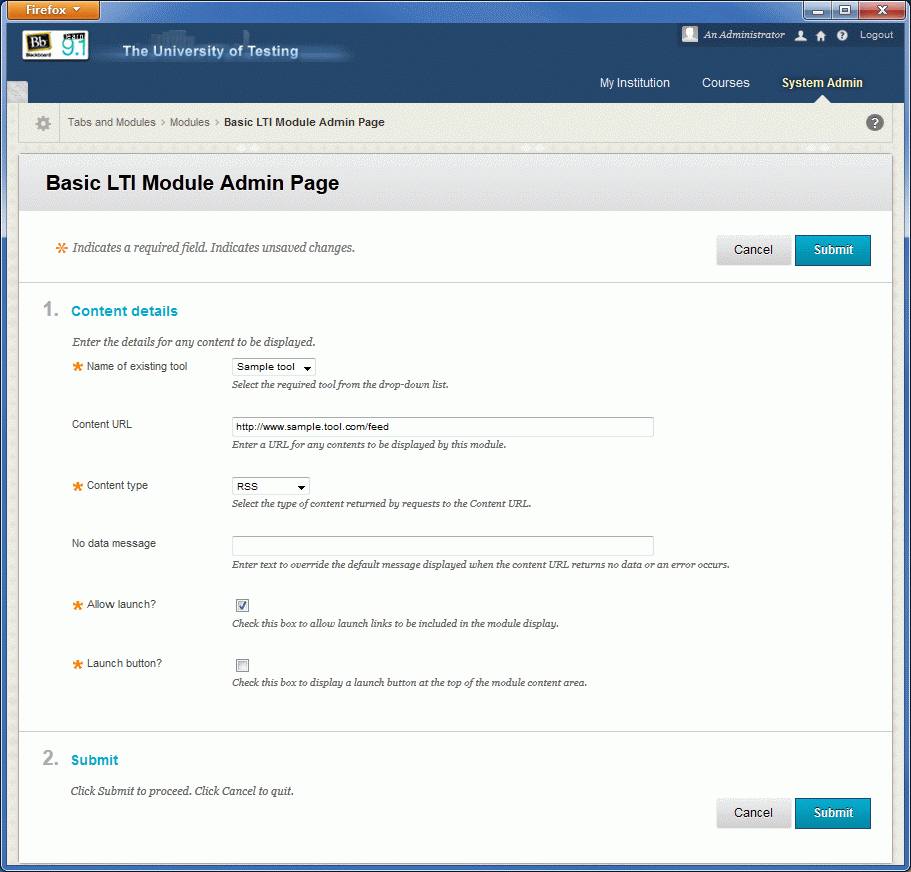Uncheck the Allow launch checkbox
This screenshot has height=872, width=911.
click(x=242, y=605)
